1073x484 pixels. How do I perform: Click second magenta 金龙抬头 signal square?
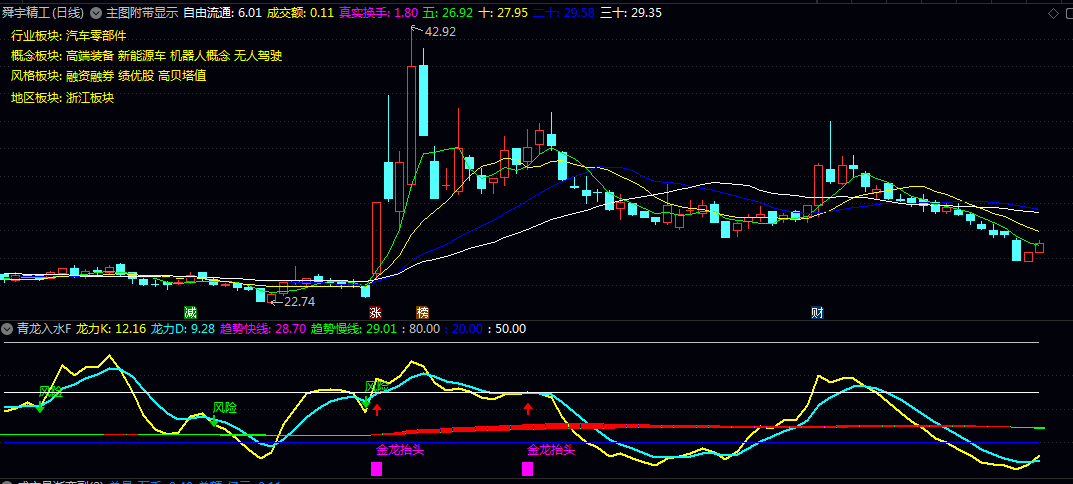click(527, 468)
